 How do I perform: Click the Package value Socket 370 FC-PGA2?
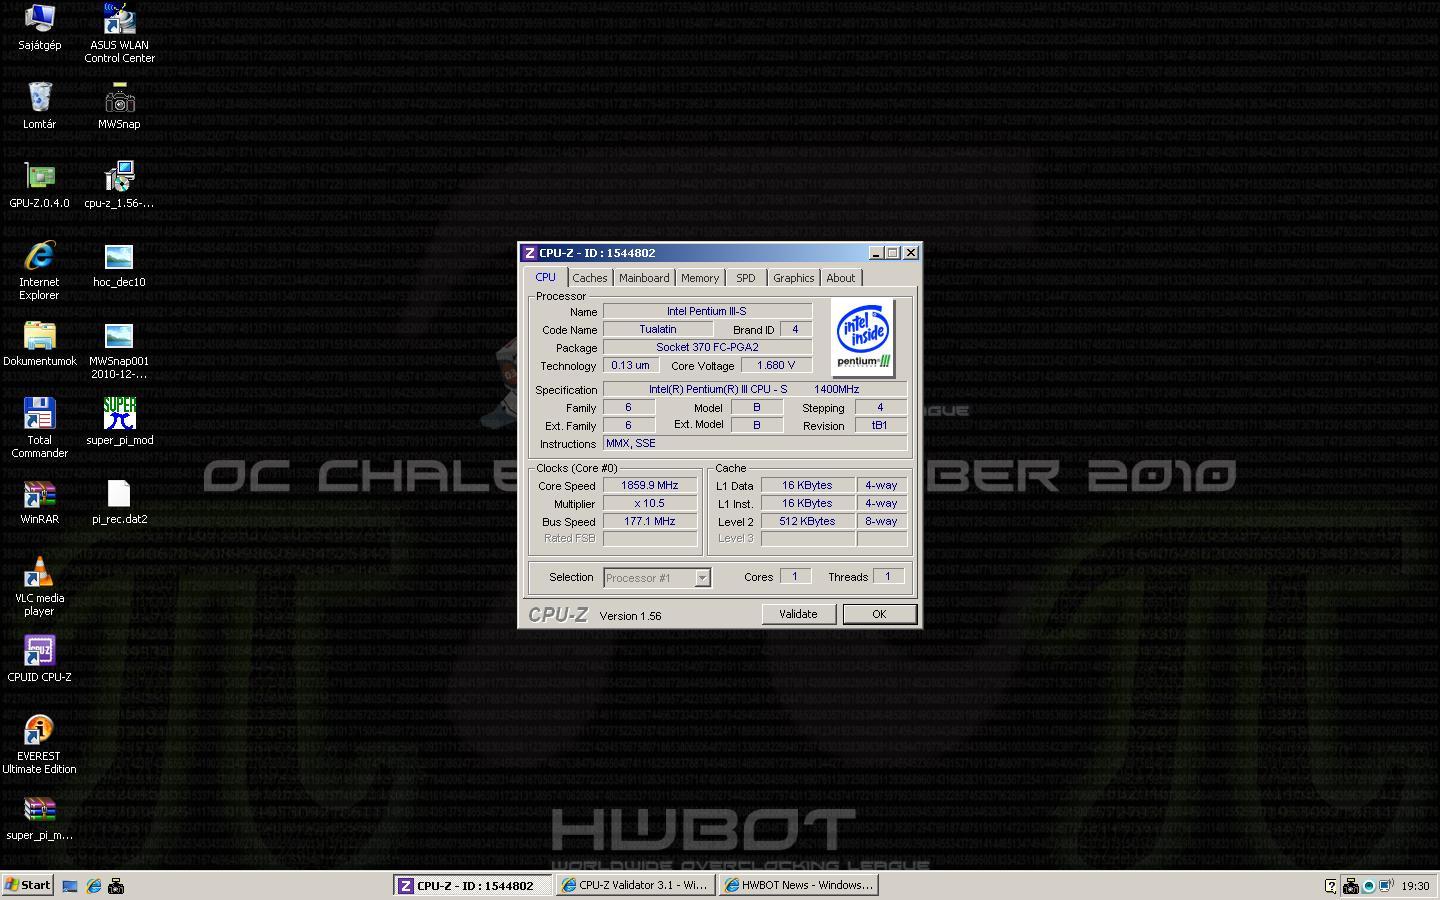click(707, 347)
